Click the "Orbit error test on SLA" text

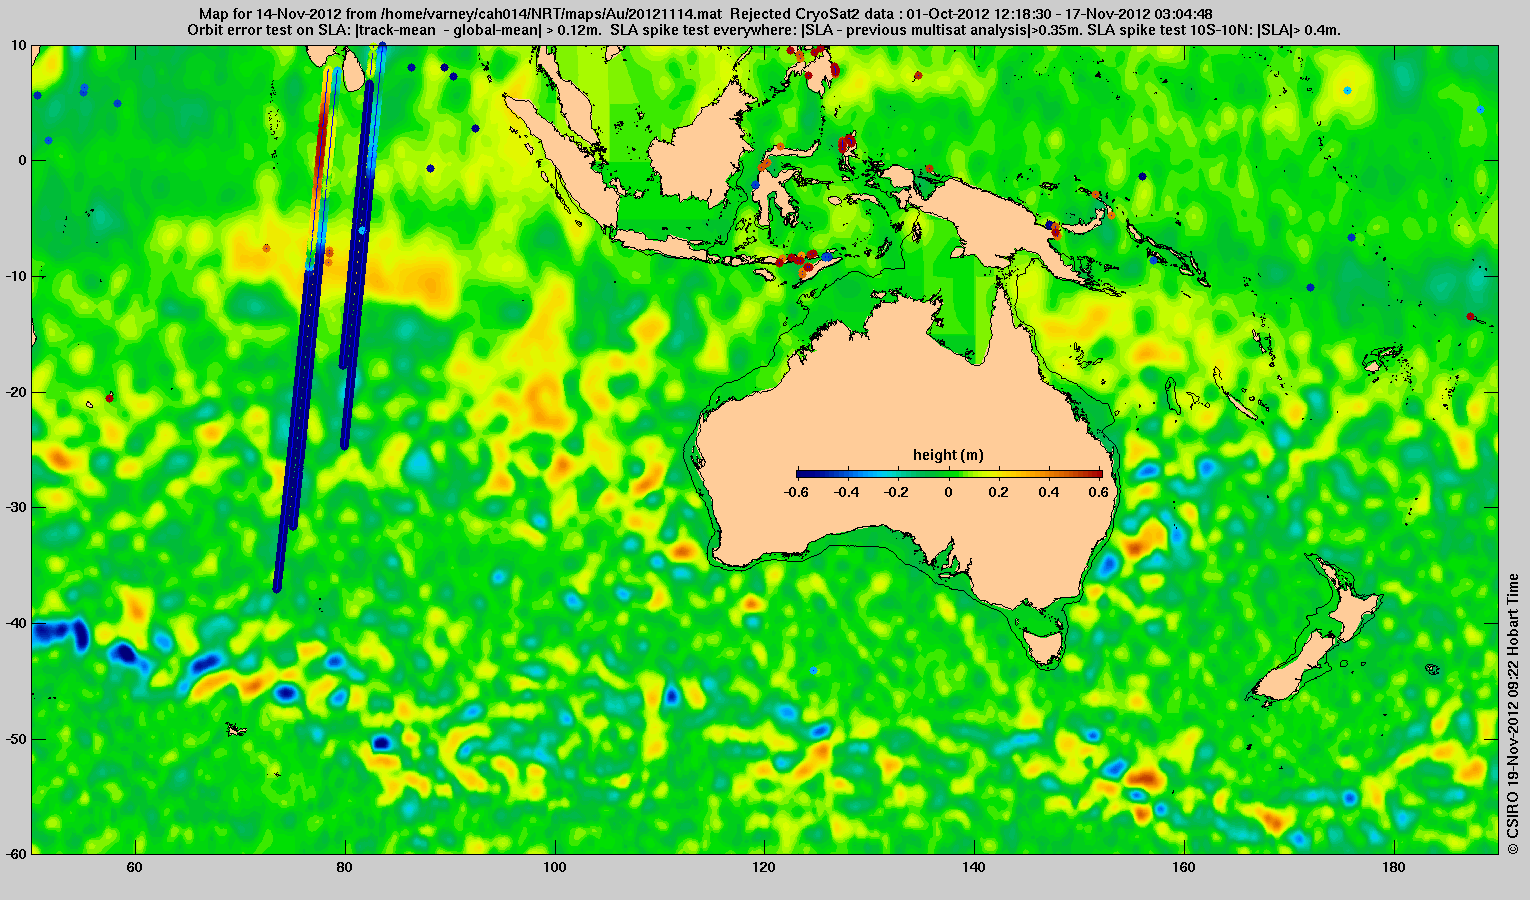tap(394, 31)
